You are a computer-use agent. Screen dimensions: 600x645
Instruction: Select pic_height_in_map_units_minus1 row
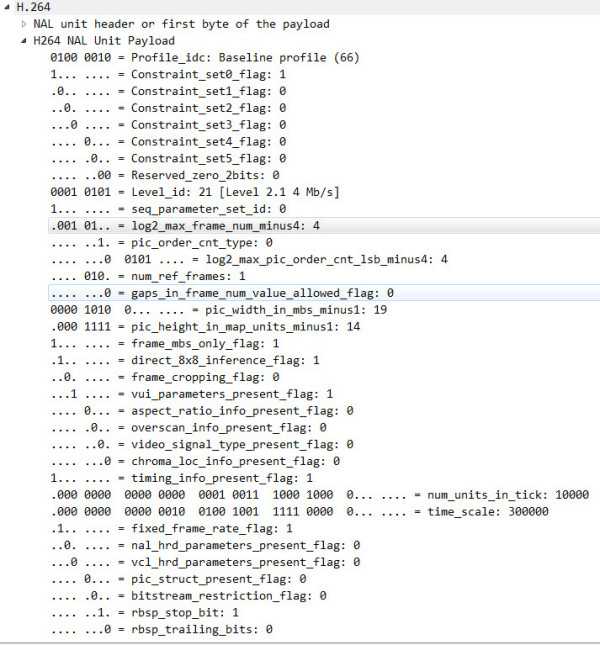[205, 327]
